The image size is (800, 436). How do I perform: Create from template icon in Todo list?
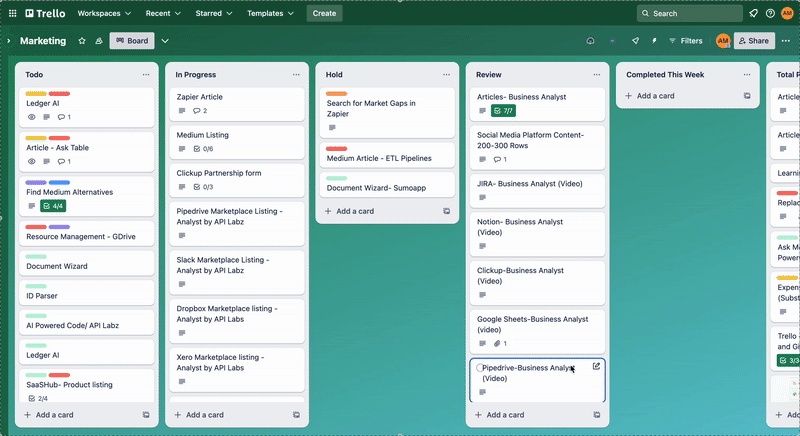pyautogui.click(x=146, y=415)
